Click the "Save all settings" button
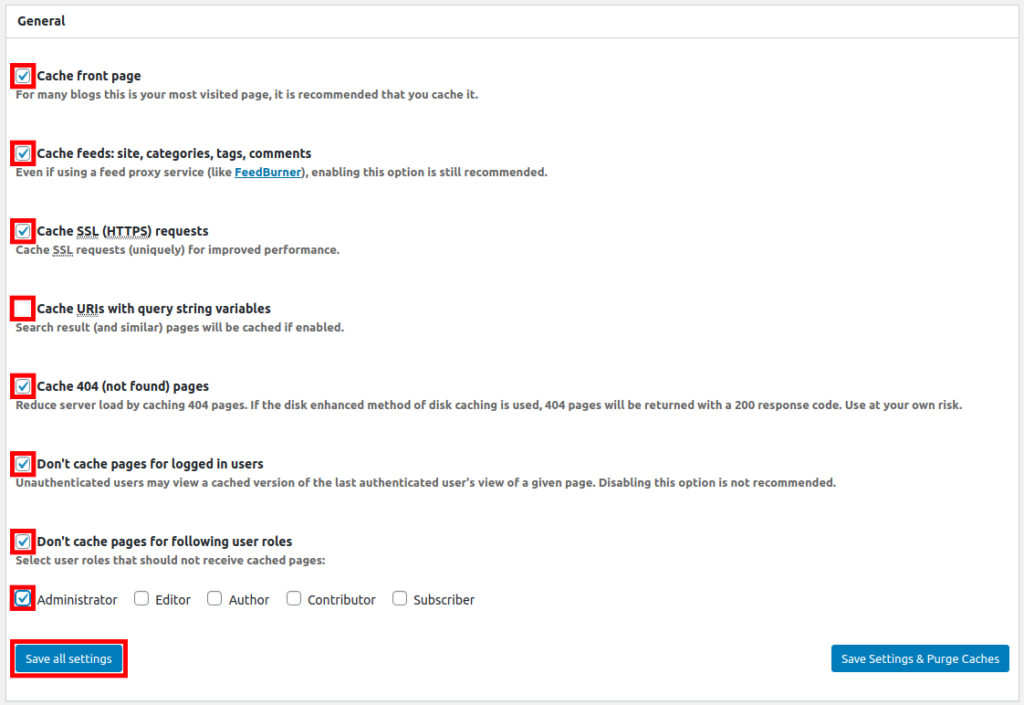The image size is (1024, 705). (68, 658)
